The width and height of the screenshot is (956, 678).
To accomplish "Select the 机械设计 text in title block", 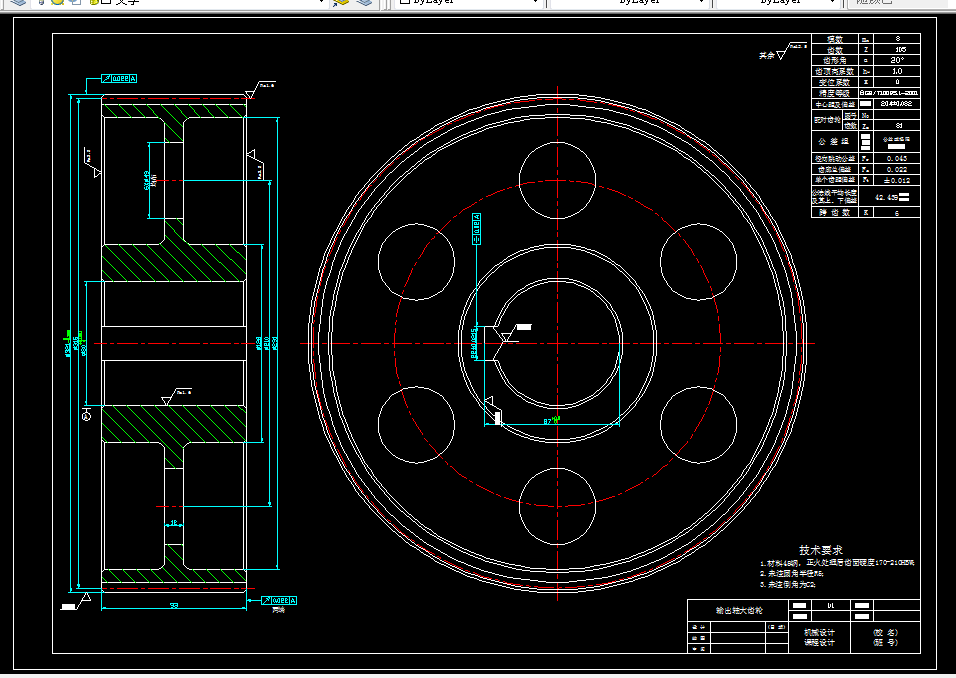I will (x=819, y=632).
